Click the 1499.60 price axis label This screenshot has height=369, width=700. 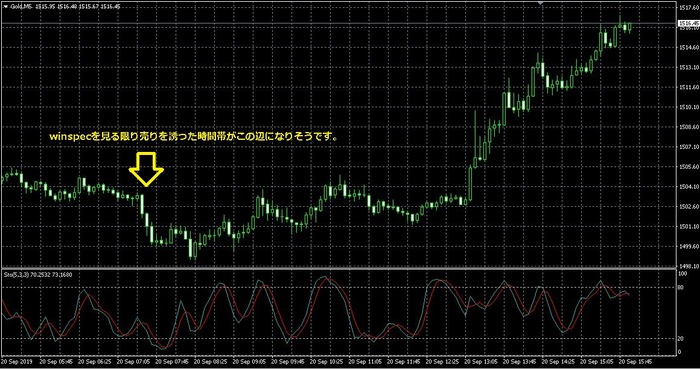pos(688,246)
